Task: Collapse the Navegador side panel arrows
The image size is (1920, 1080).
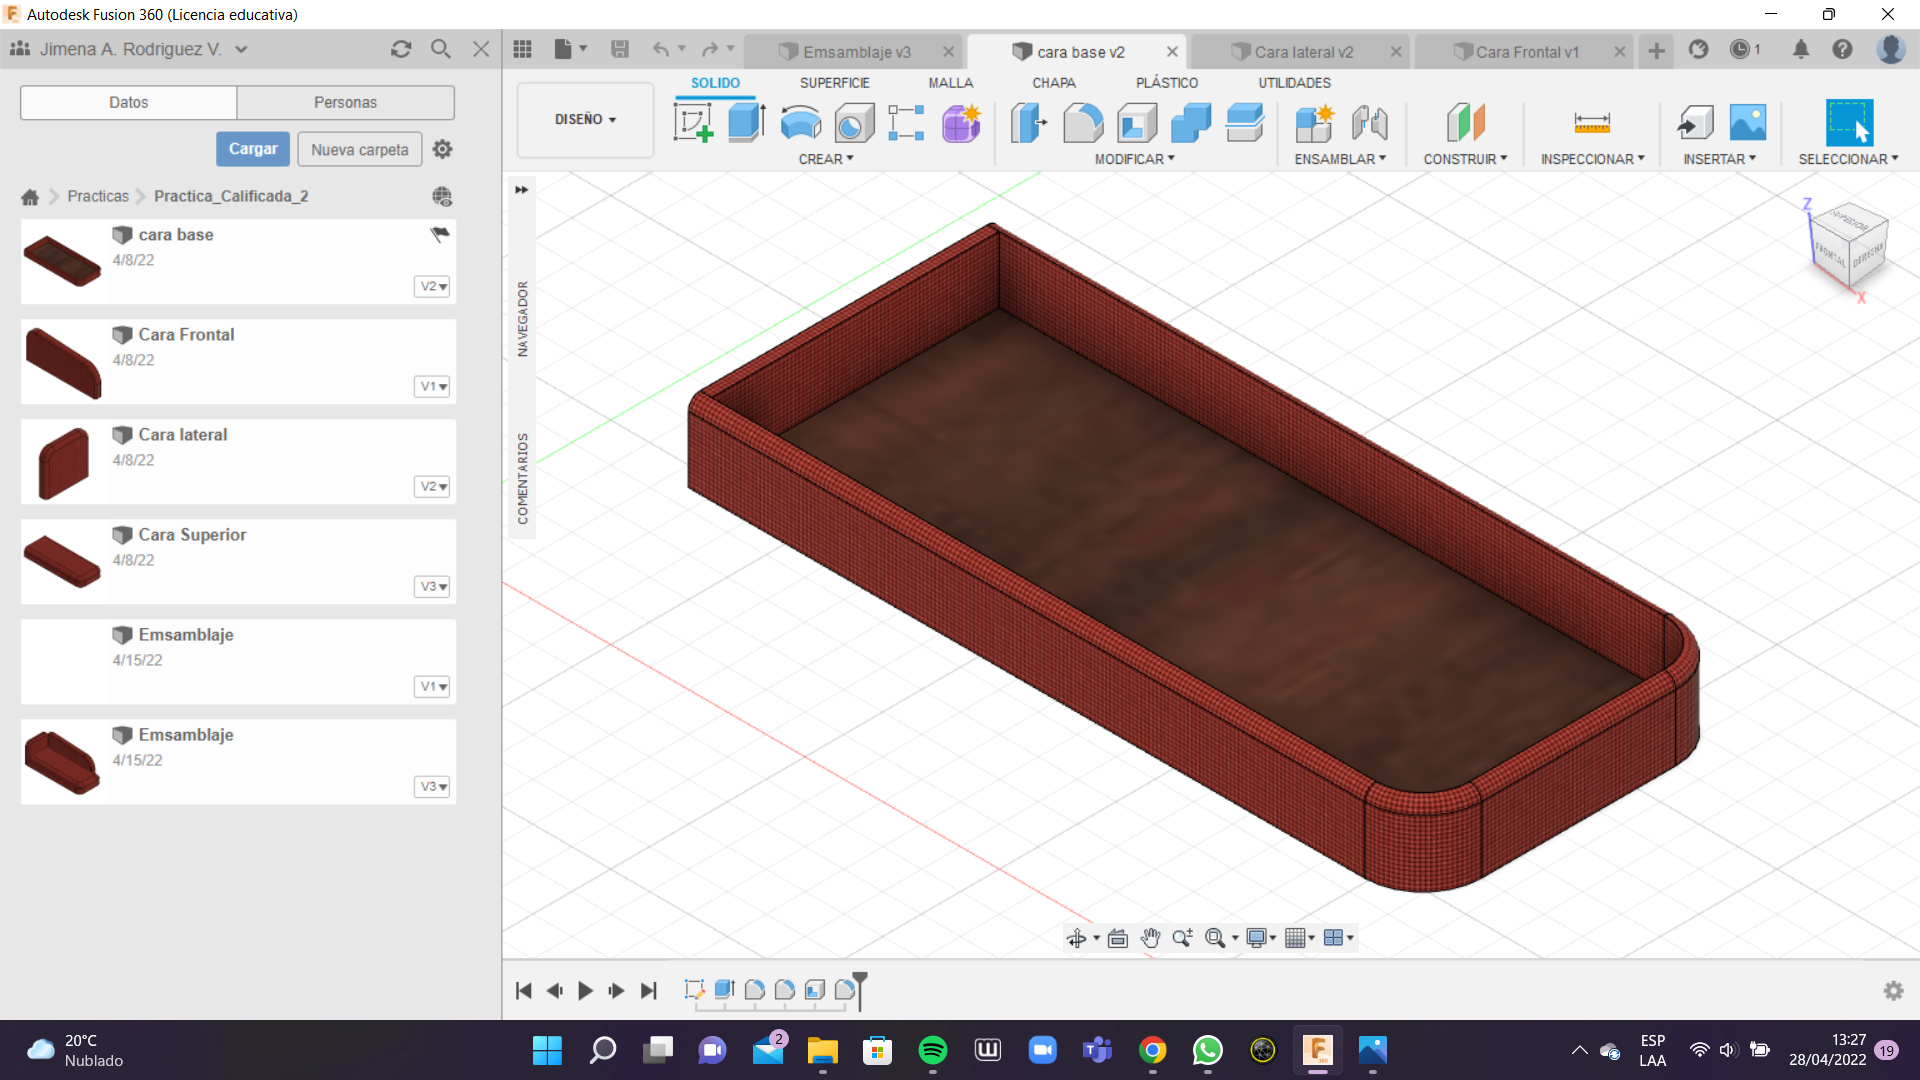Action: pos(521,189)
